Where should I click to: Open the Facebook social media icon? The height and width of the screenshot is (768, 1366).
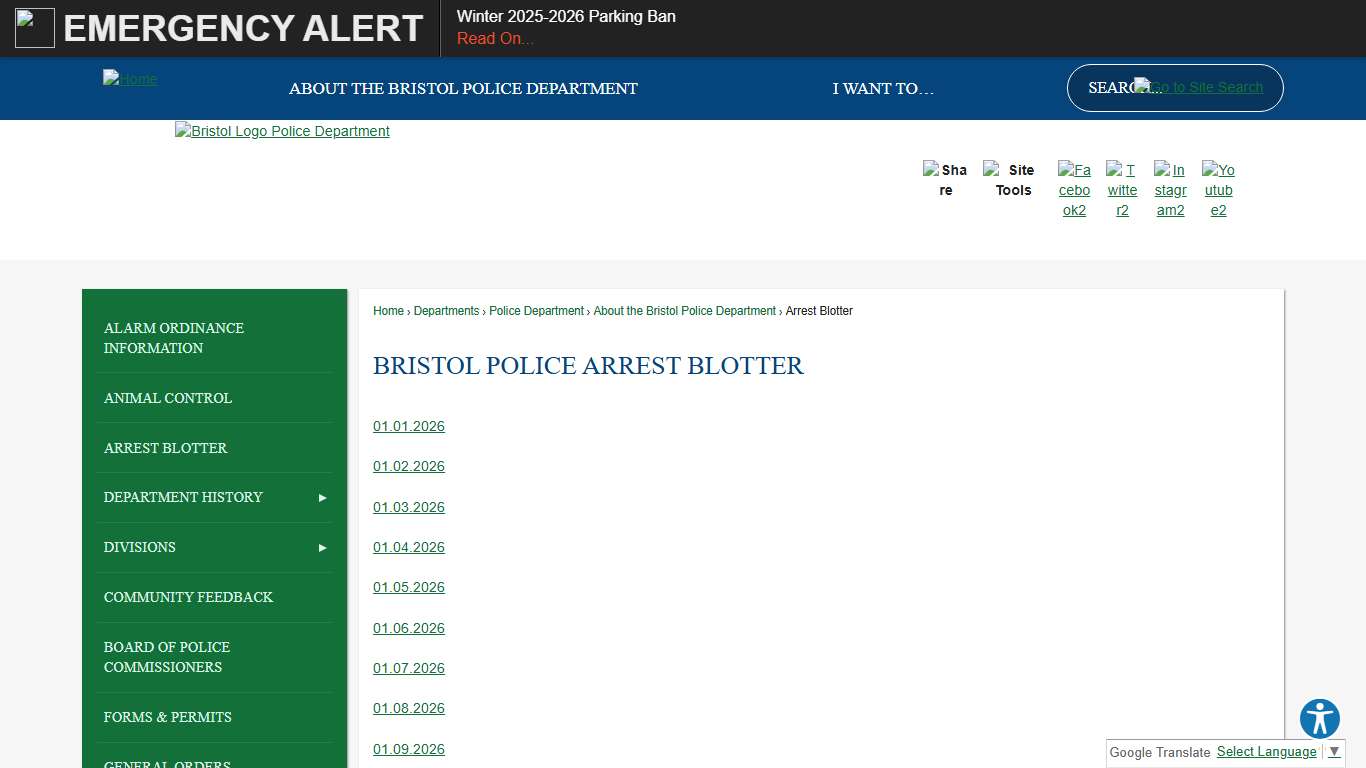(x=1074, y=190)
